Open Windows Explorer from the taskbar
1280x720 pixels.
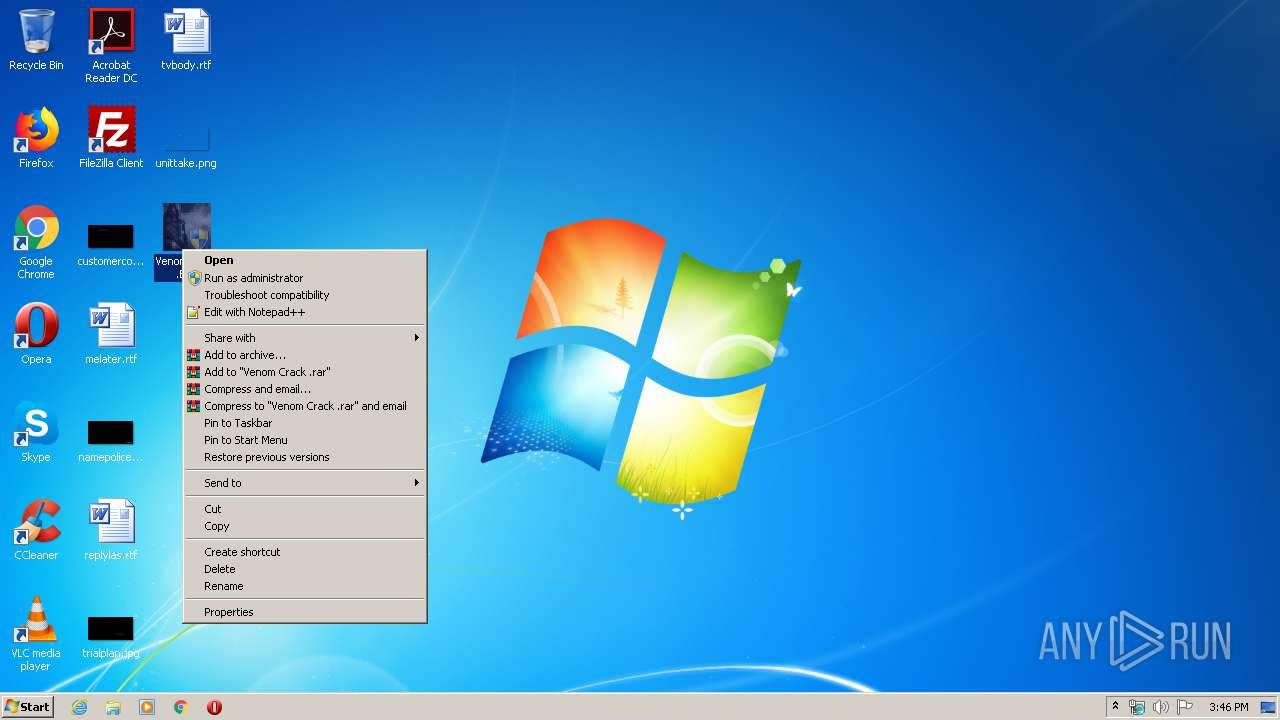pyautogui.click(x=113, y=707)
